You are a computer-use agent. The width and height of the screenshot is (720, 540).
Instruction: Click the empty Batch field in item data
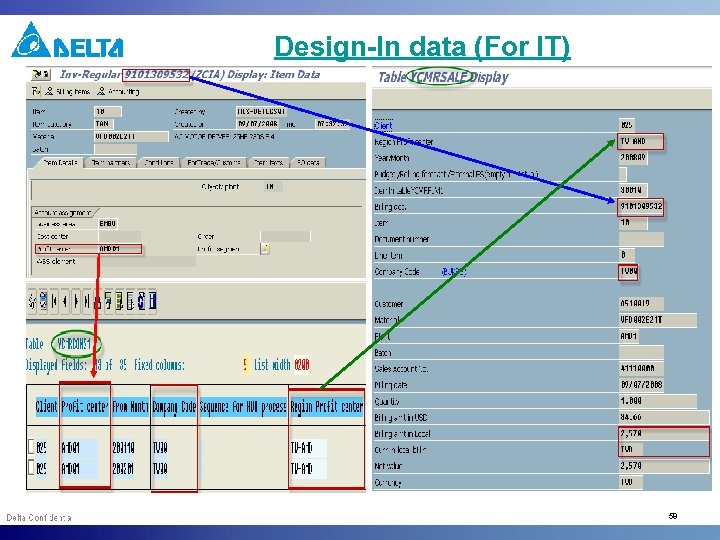tap(115, 149)
